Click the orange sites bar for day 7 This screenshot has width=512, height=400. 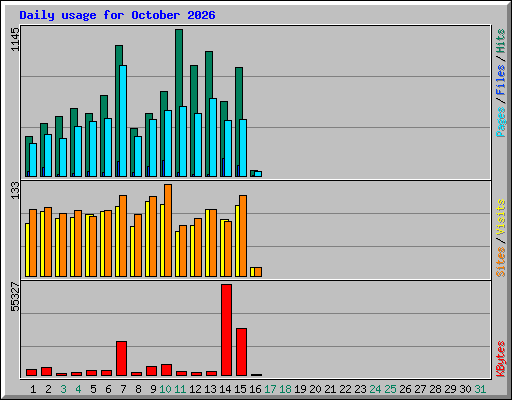123,236
